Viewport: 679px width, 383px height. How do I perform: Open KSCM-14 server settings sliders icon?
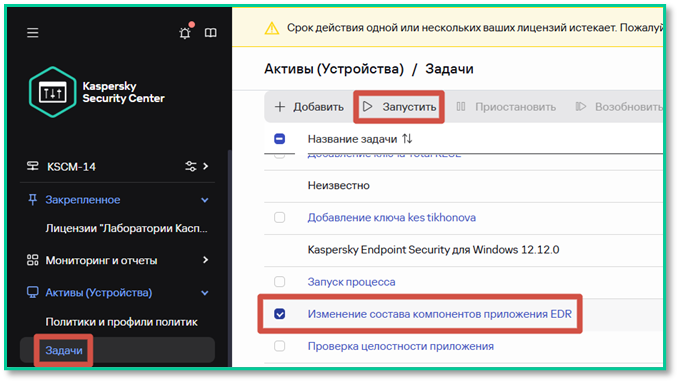coord(191,166)
